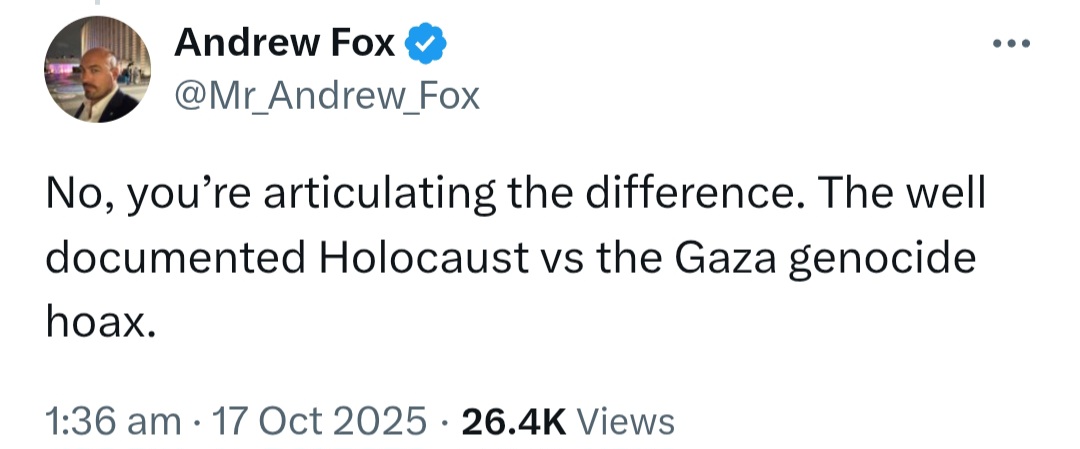Open the @Mr_Andrew_Fox handle link
Viewport: 1080px width, 449px height.
point(326,96)
